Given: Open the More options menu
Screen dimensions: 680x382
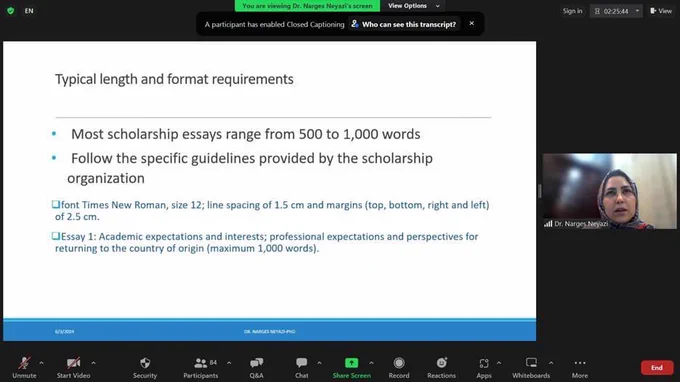Looking at the screenshot, I should 580,367.
